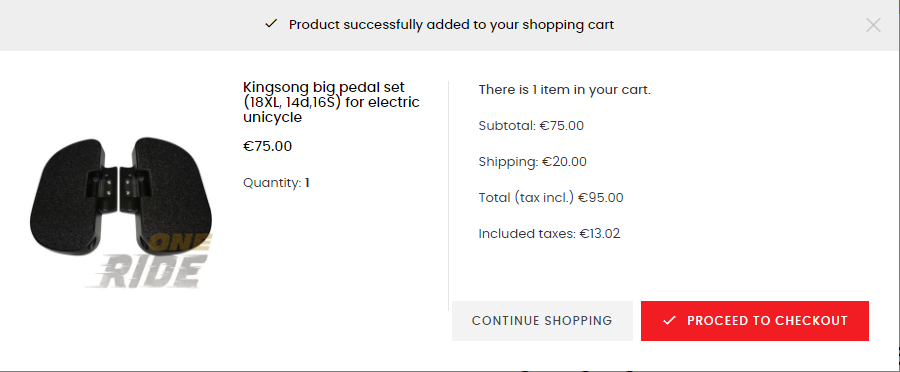This screenshot has width=900, height=372.
Task: Select the Included taxes: €13.02 line
Action: click(549, 234)
